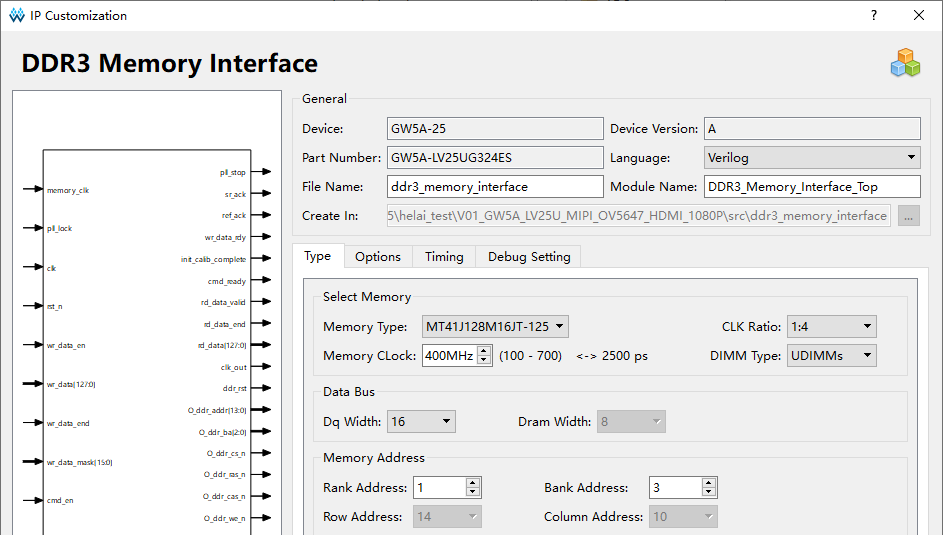Image resolution: width=943 pixels, height=535 pixels.
Task: Click the Create In path field
Action: [639, 216]
